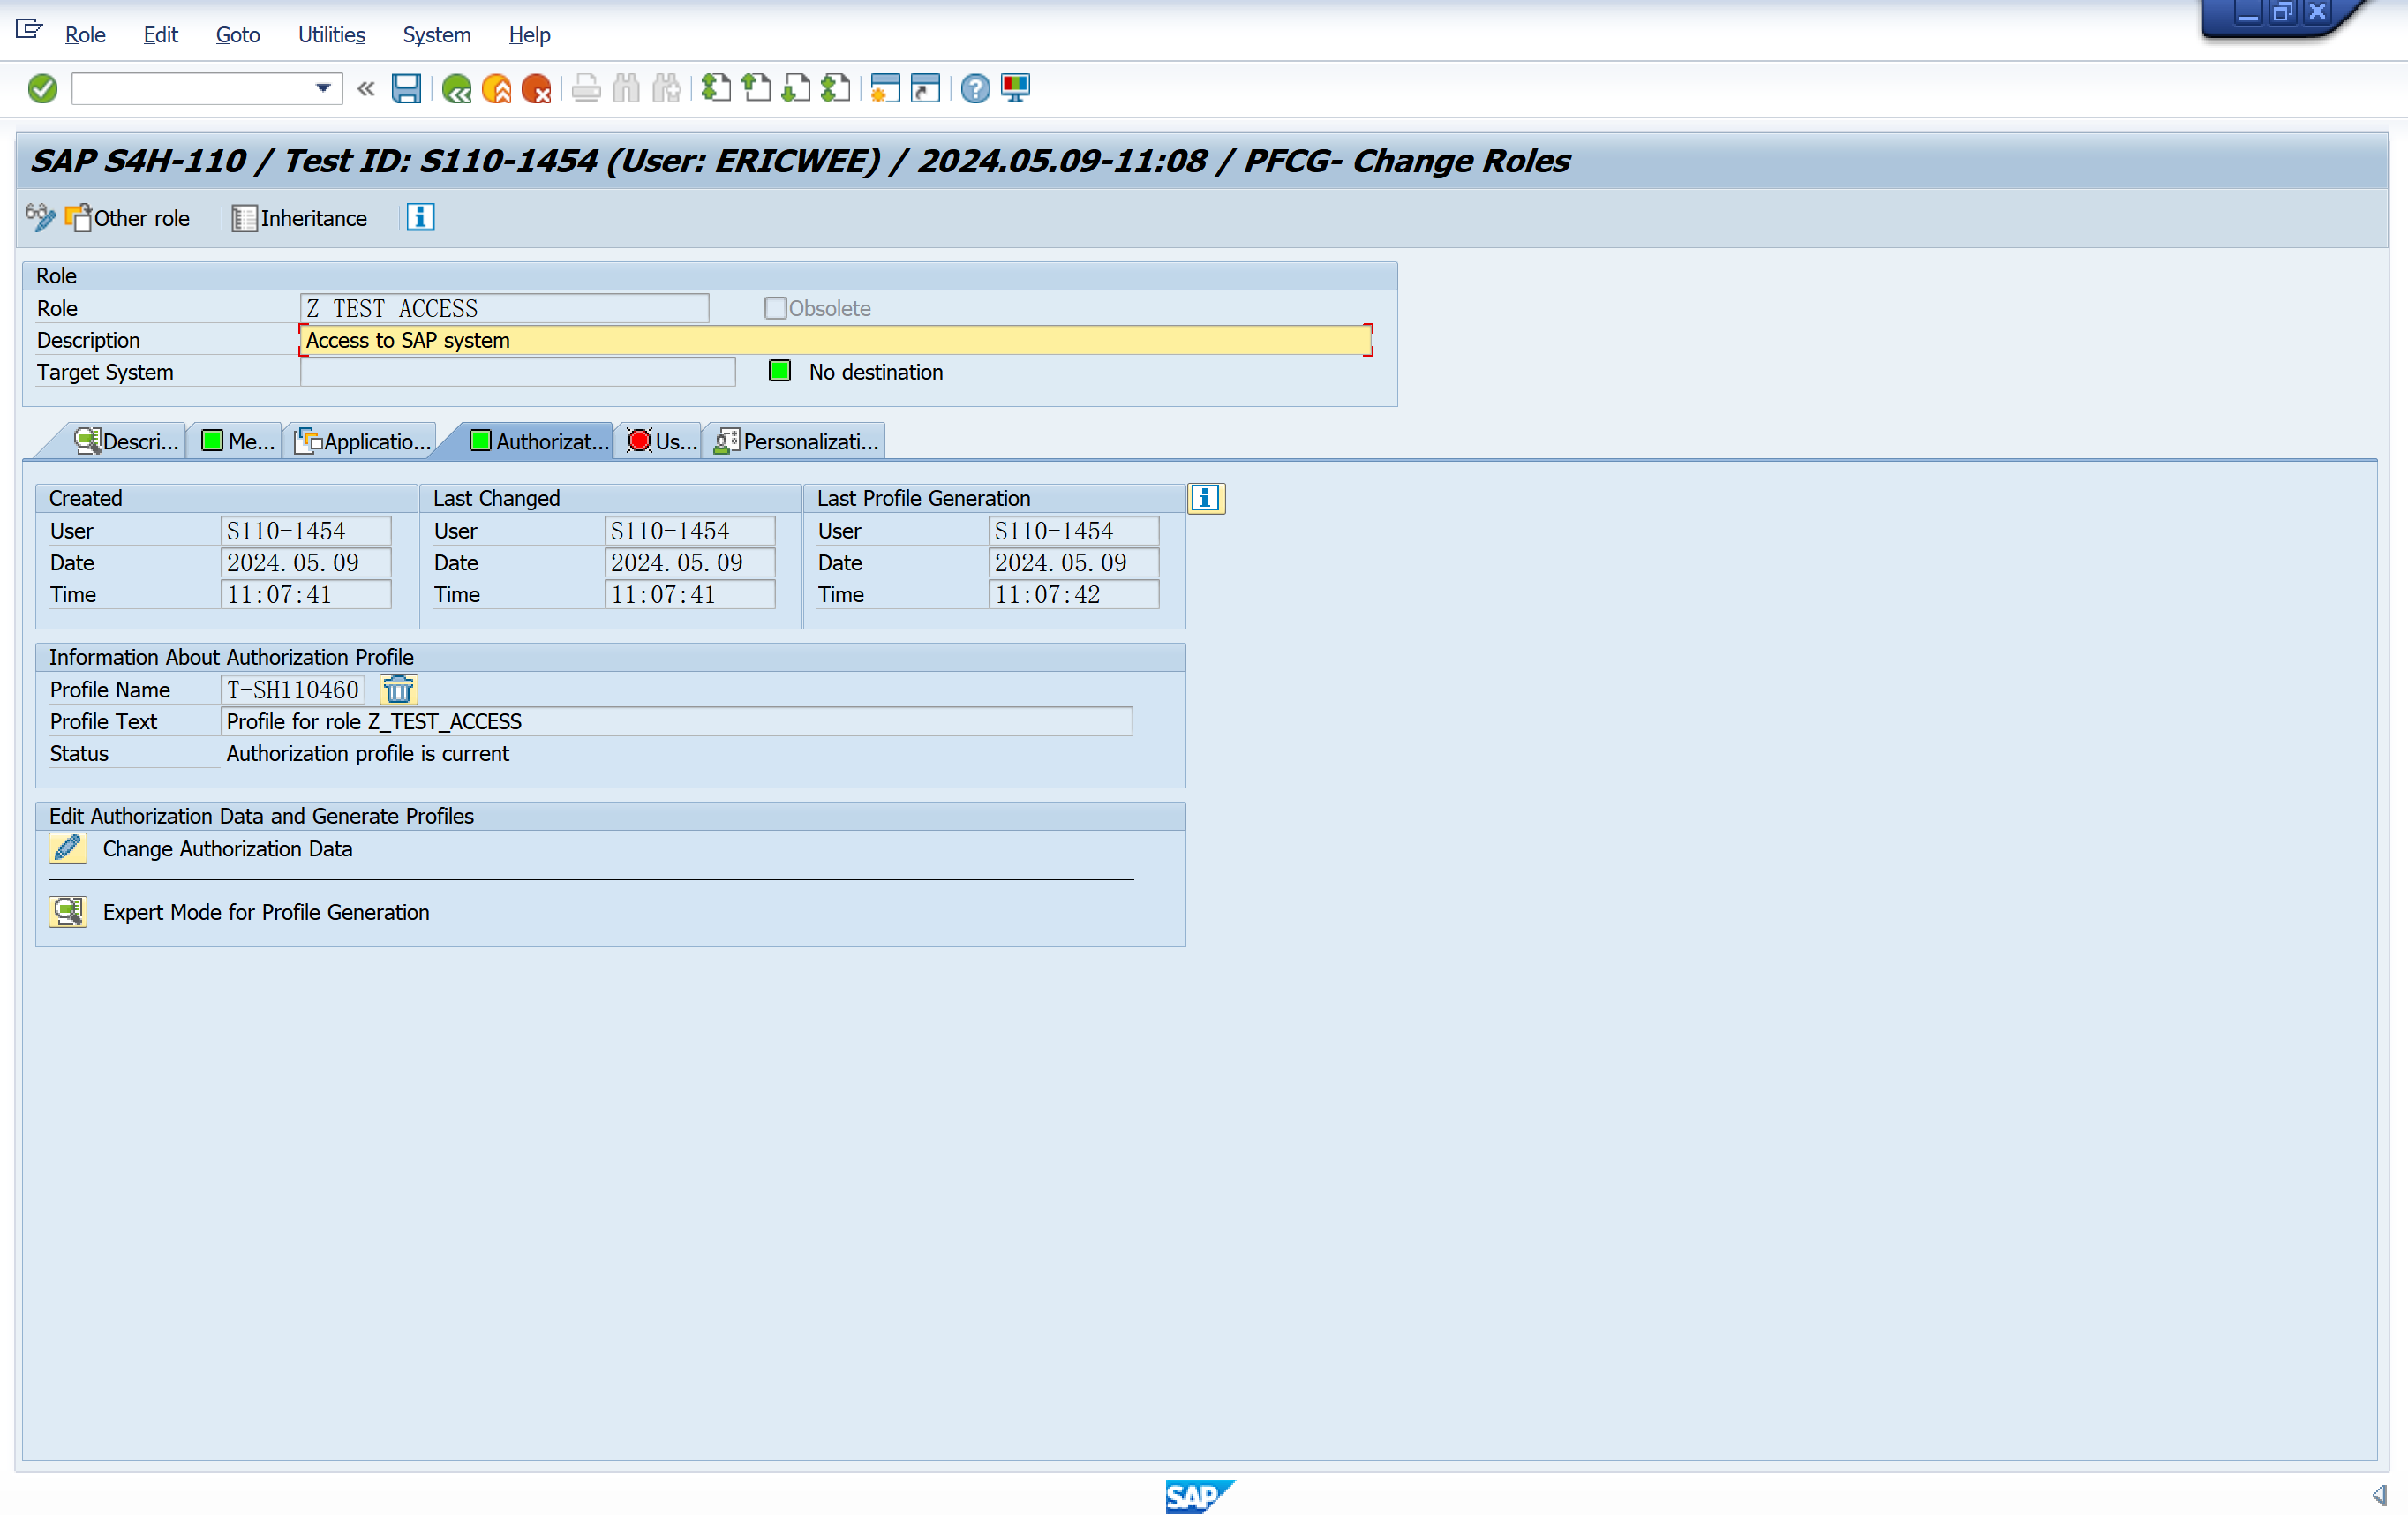
Task: Click info icon beside Last Profile Generation
Action: [1205, 498]
